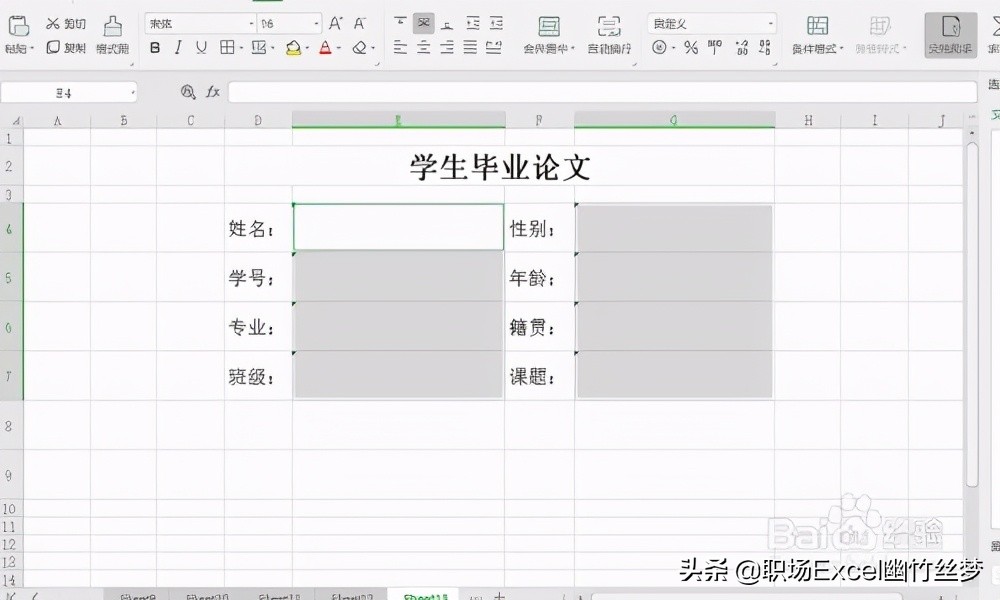This screenshot has width=1000, height=600.
Task: Click inside the formula bar
Action: [x=600, y=91]
